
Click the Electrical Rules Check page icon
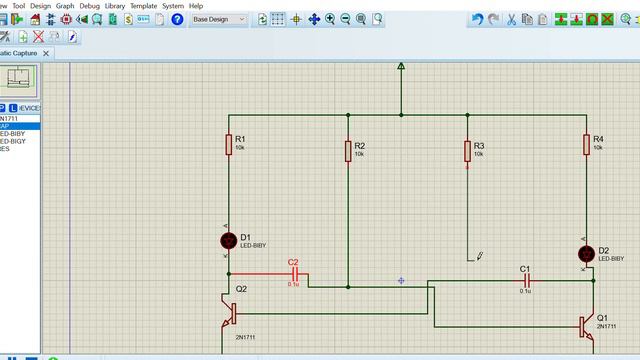click(72, 37)
